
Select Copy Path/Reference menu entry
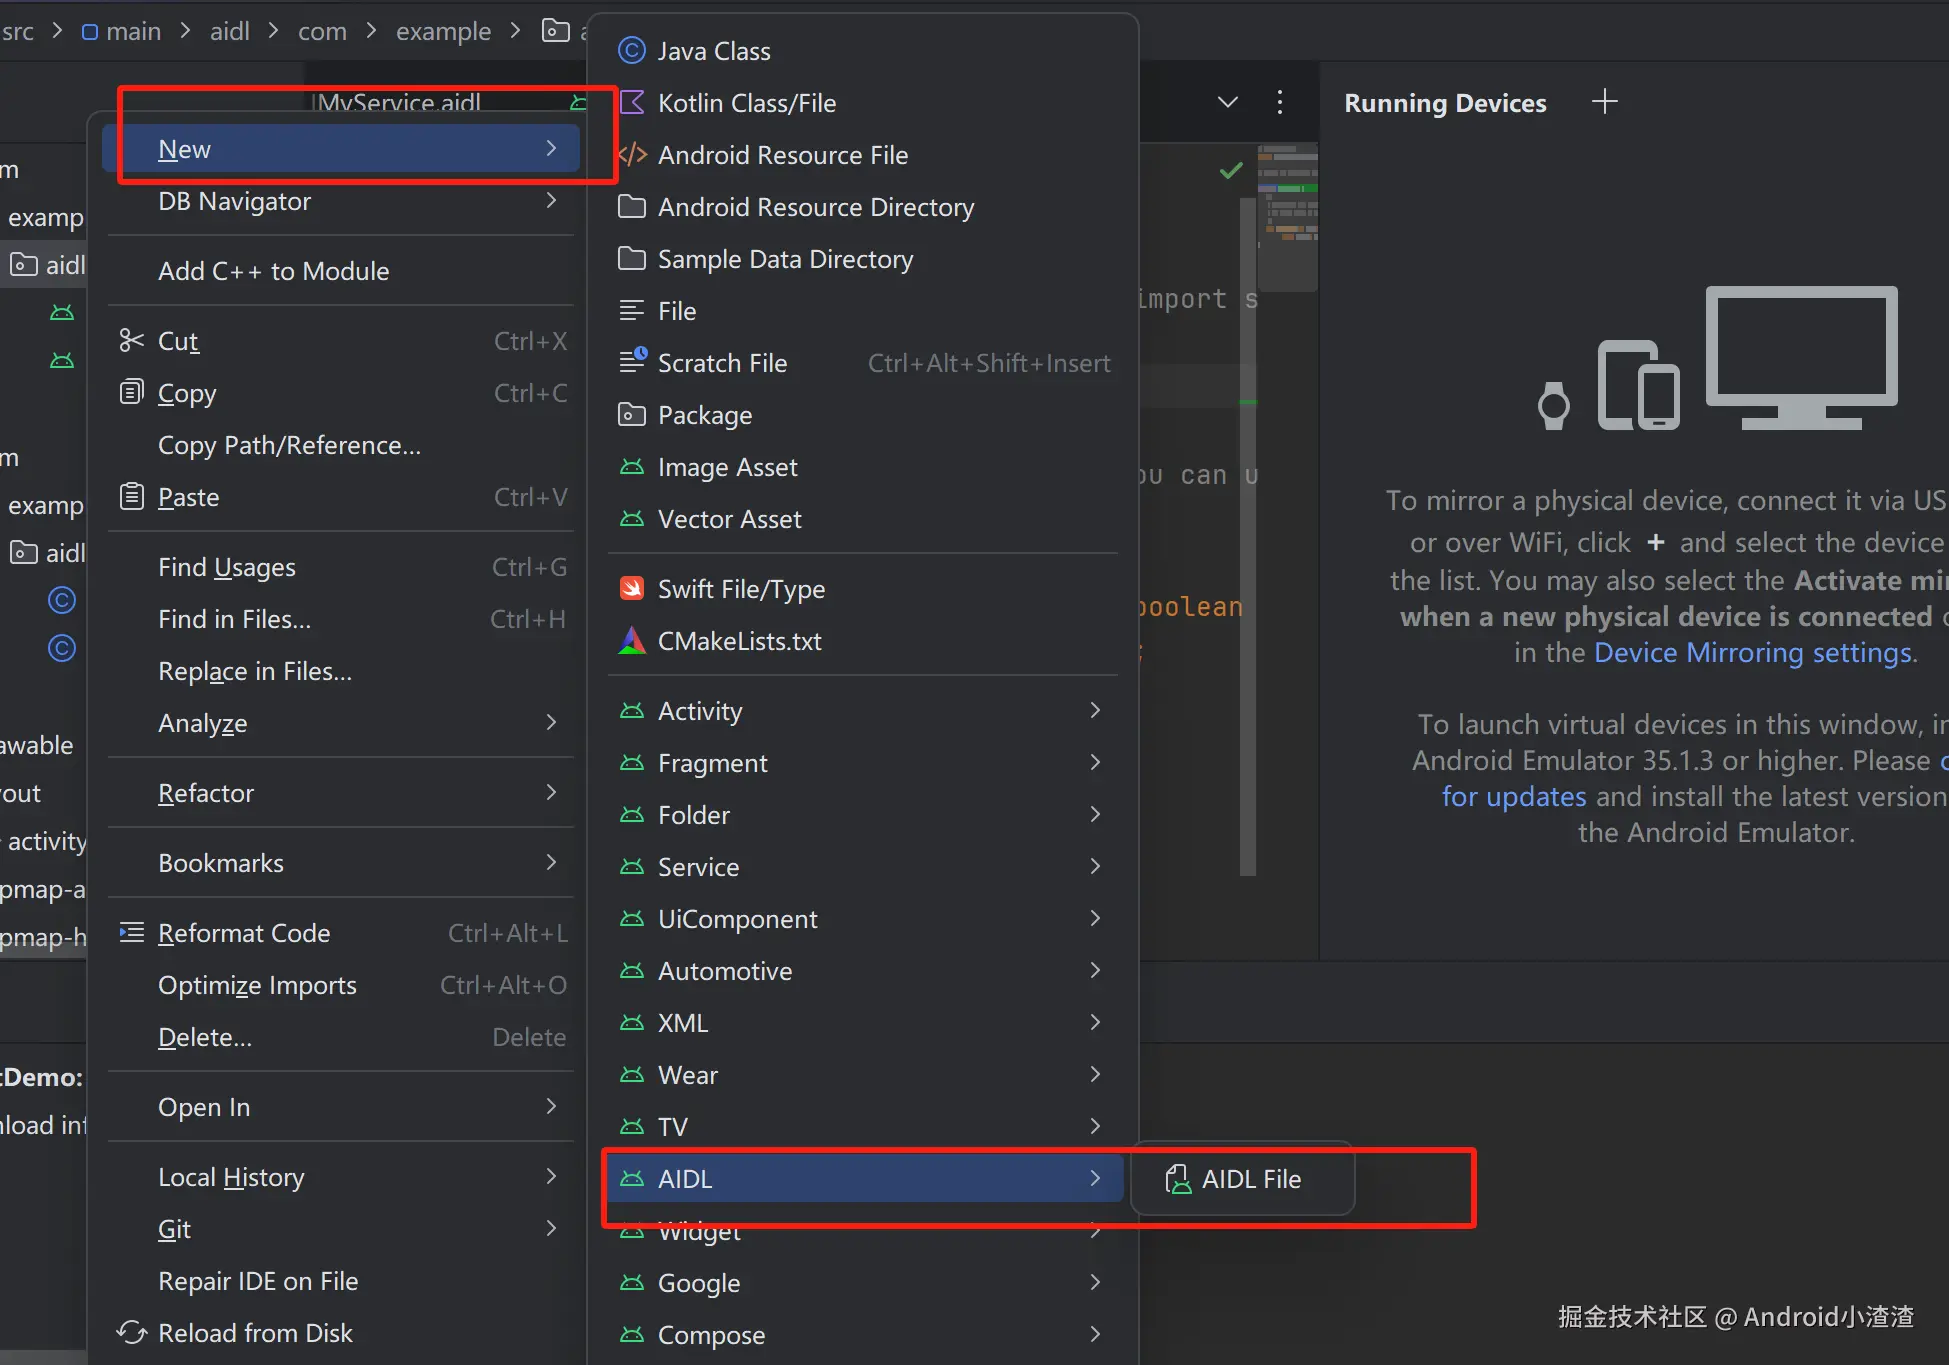[289, 445]
